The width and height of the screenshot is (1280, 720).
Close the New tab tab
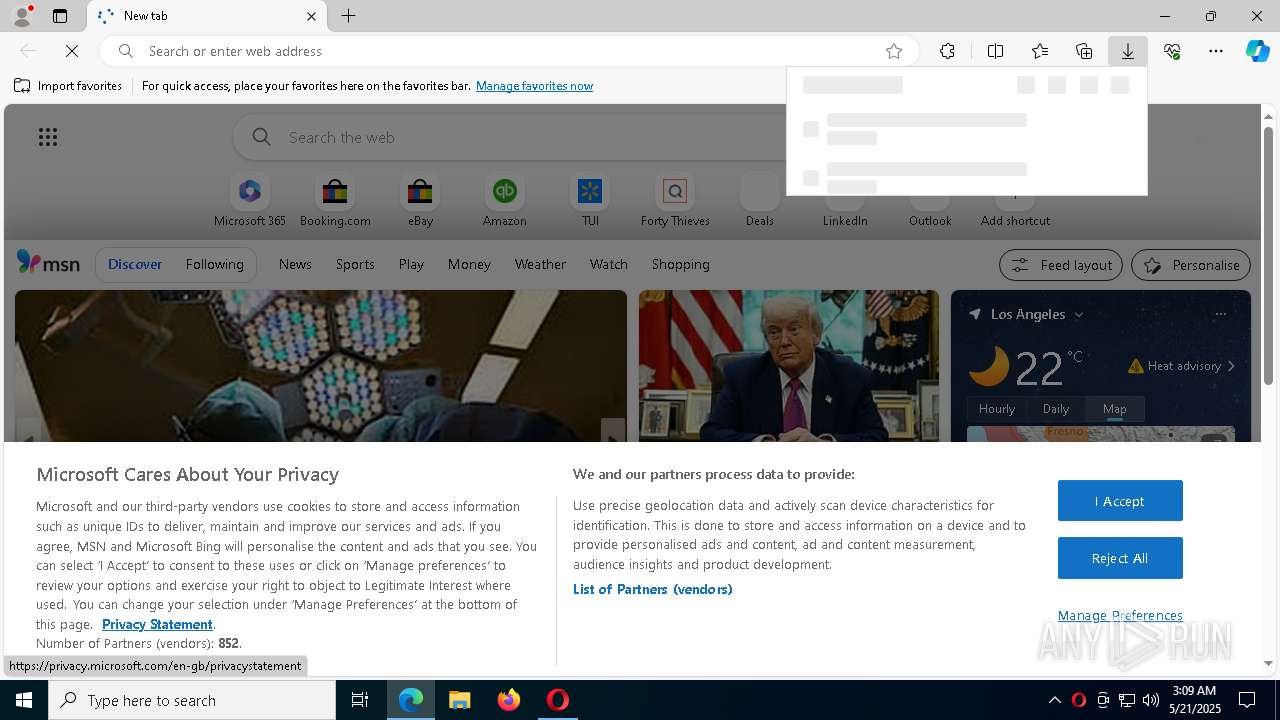[311, 16]
